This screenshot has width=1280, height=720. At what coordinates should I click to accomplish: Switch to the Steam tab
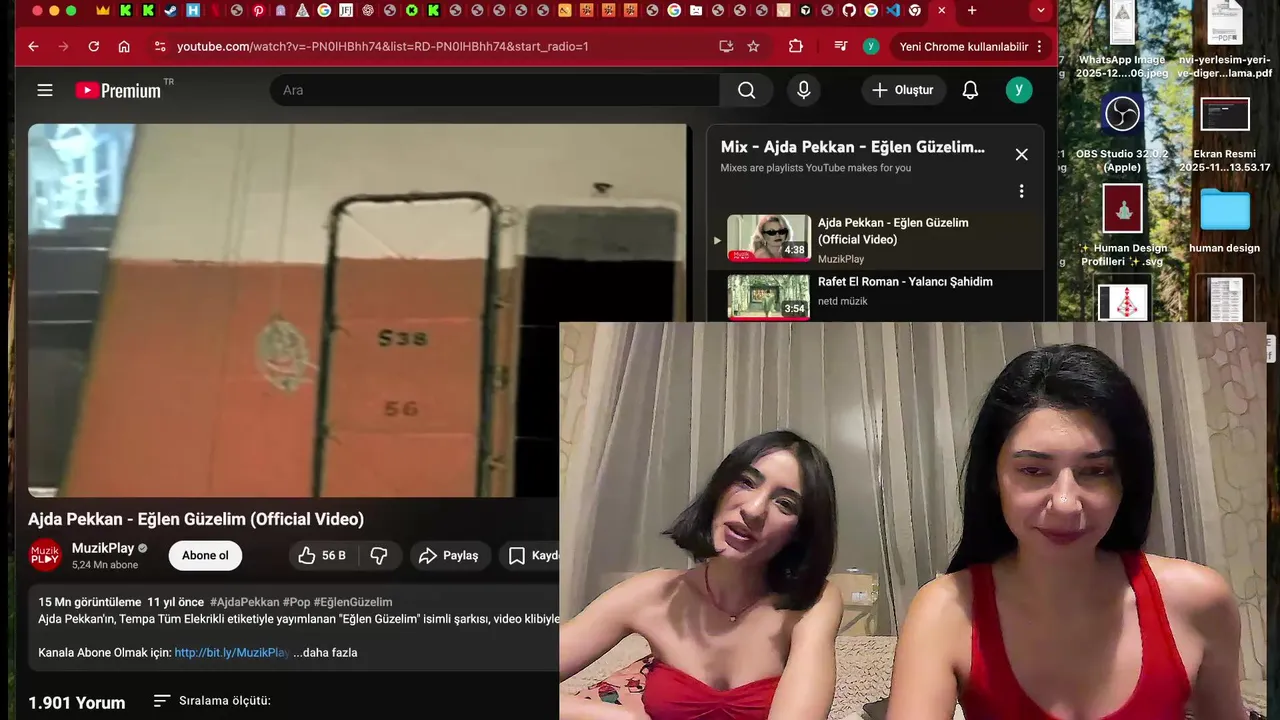[x=170, y=10]
